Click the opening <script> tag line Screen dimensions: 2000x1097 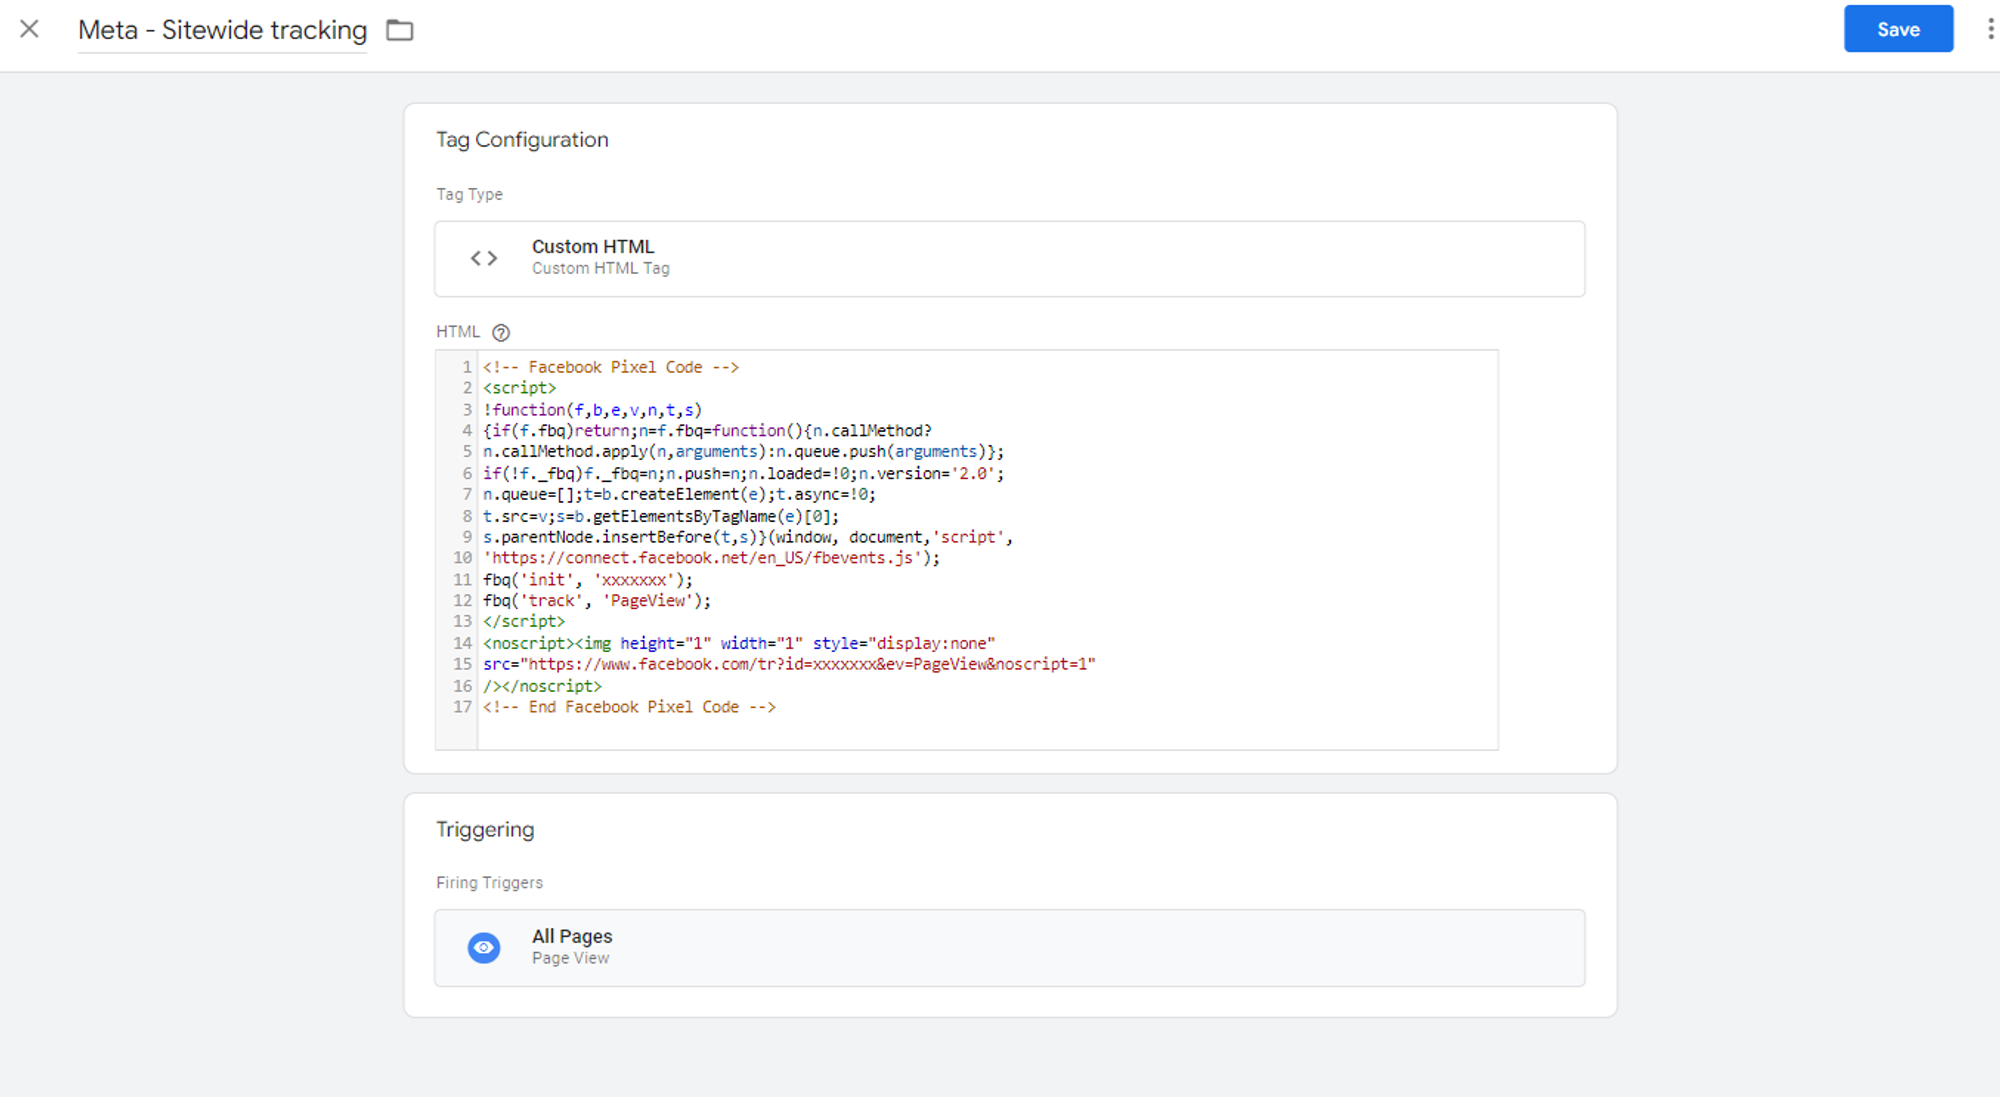click(519, 388)
